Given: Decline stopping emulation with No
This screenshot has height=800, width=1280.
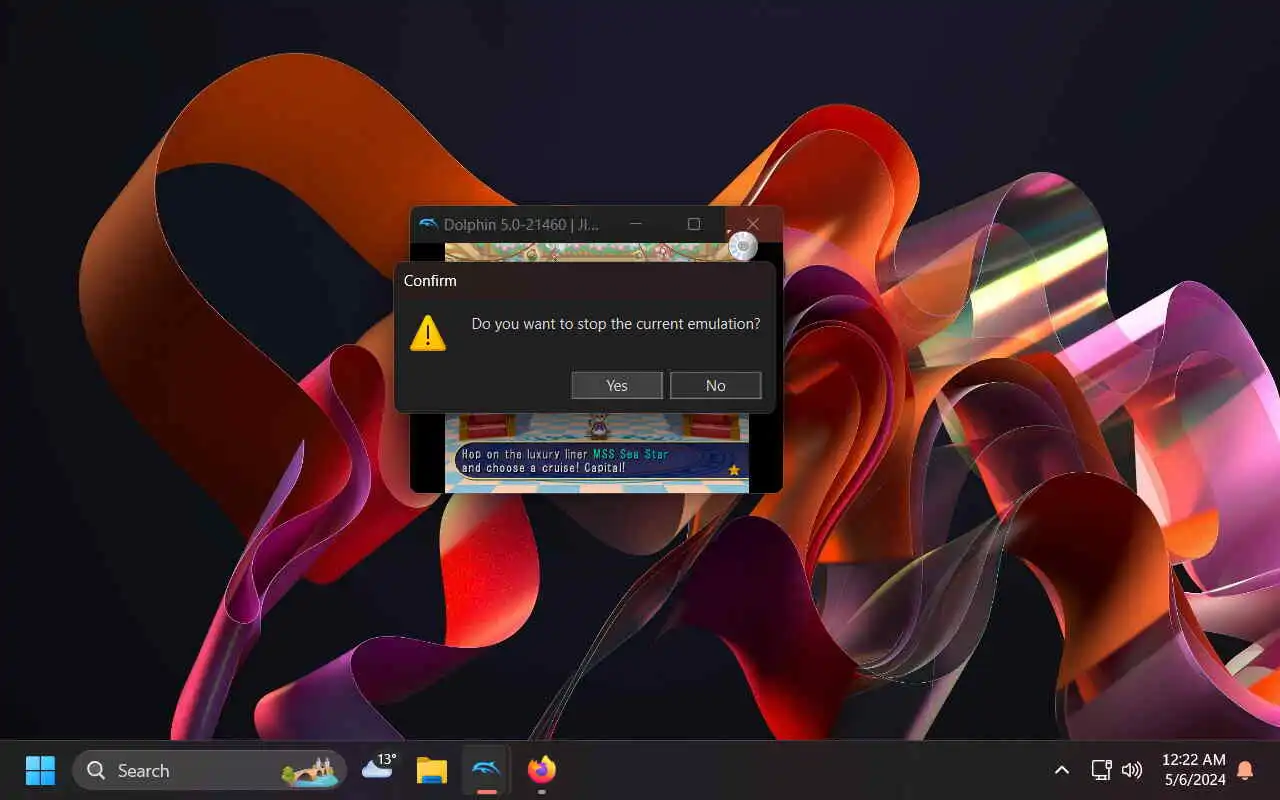Looking at the screenshot, I should pos(716,385).
